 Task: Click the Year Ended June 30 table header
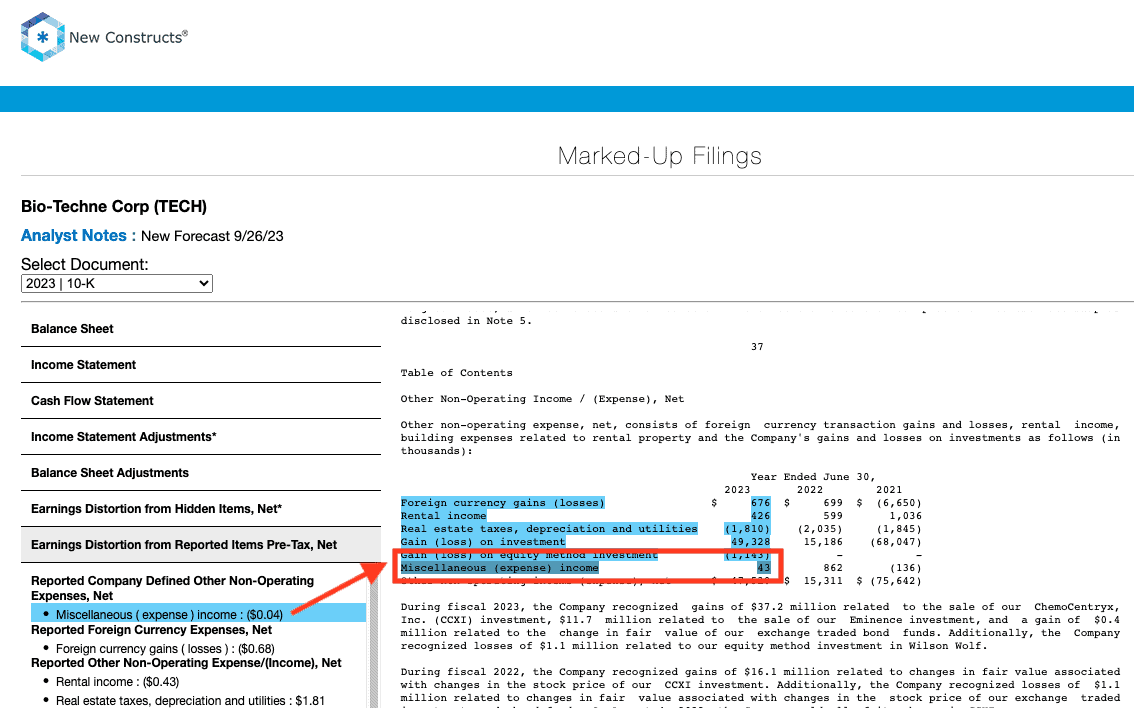(813, 477)
